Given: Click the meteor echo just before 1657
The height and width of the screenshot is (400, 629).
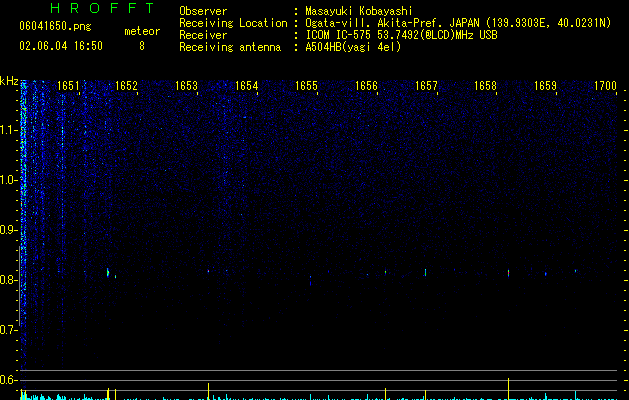Looking at the screenshot, I should click(425, 272).
